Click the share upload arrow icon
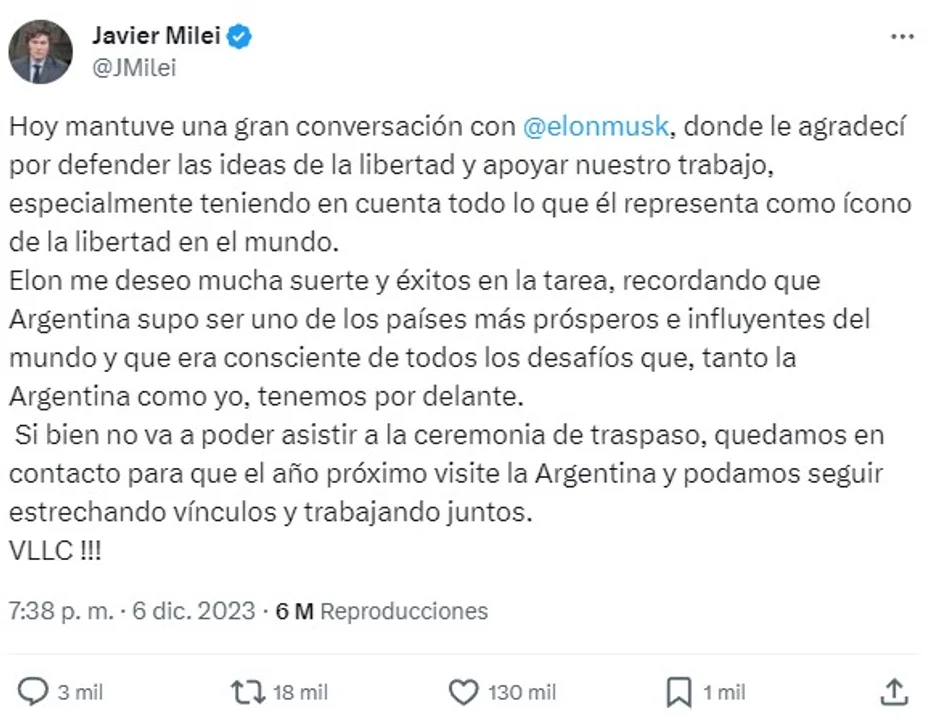This screenshot has height=720, width=932. [x=895, y=691]
